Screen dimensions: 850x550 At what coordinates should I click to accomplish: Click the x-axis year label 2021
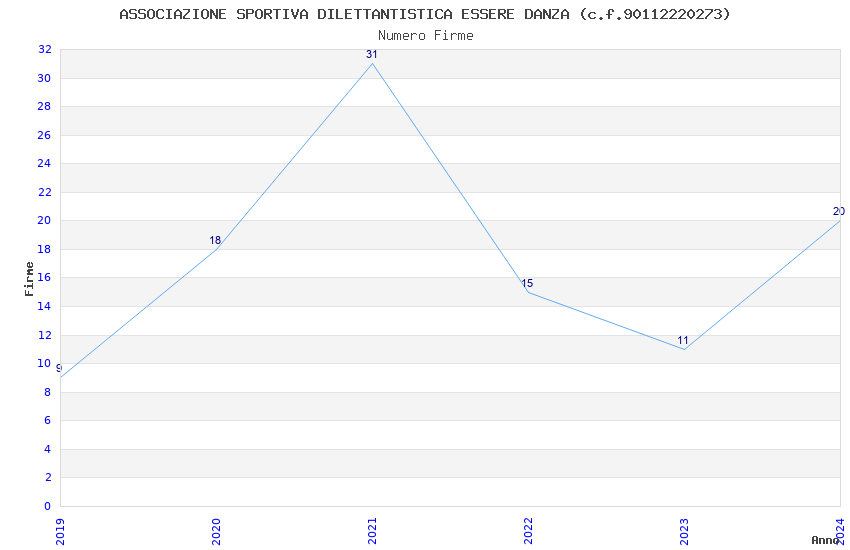(x=372, y=532)
